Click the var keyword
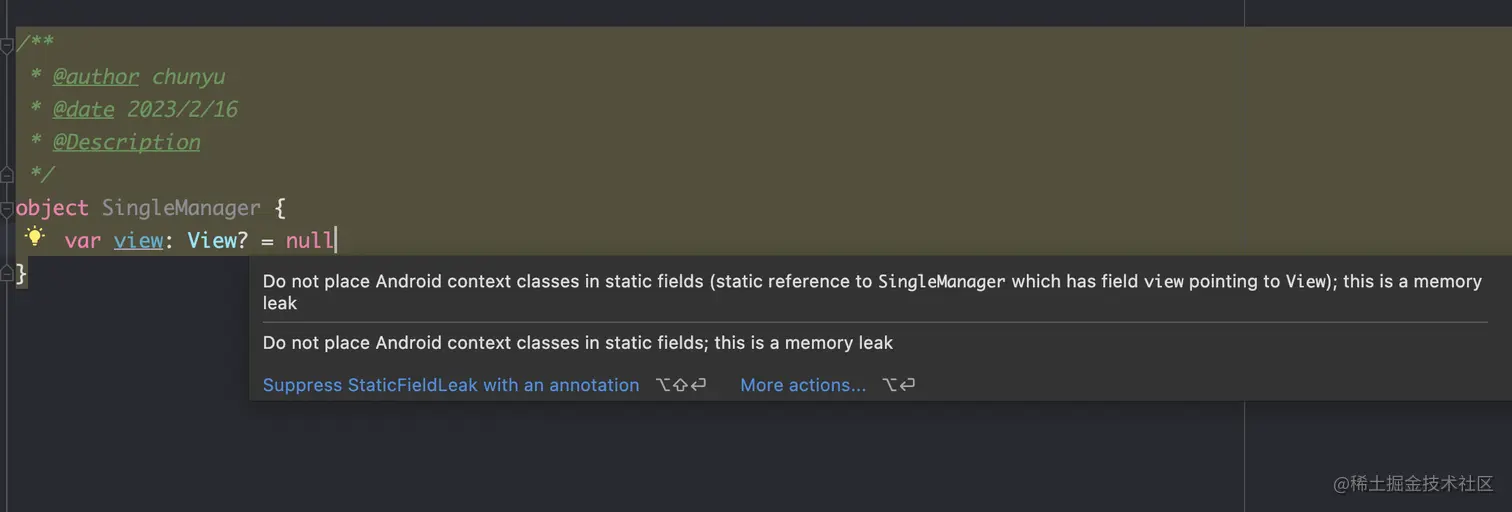 point(83,241)
